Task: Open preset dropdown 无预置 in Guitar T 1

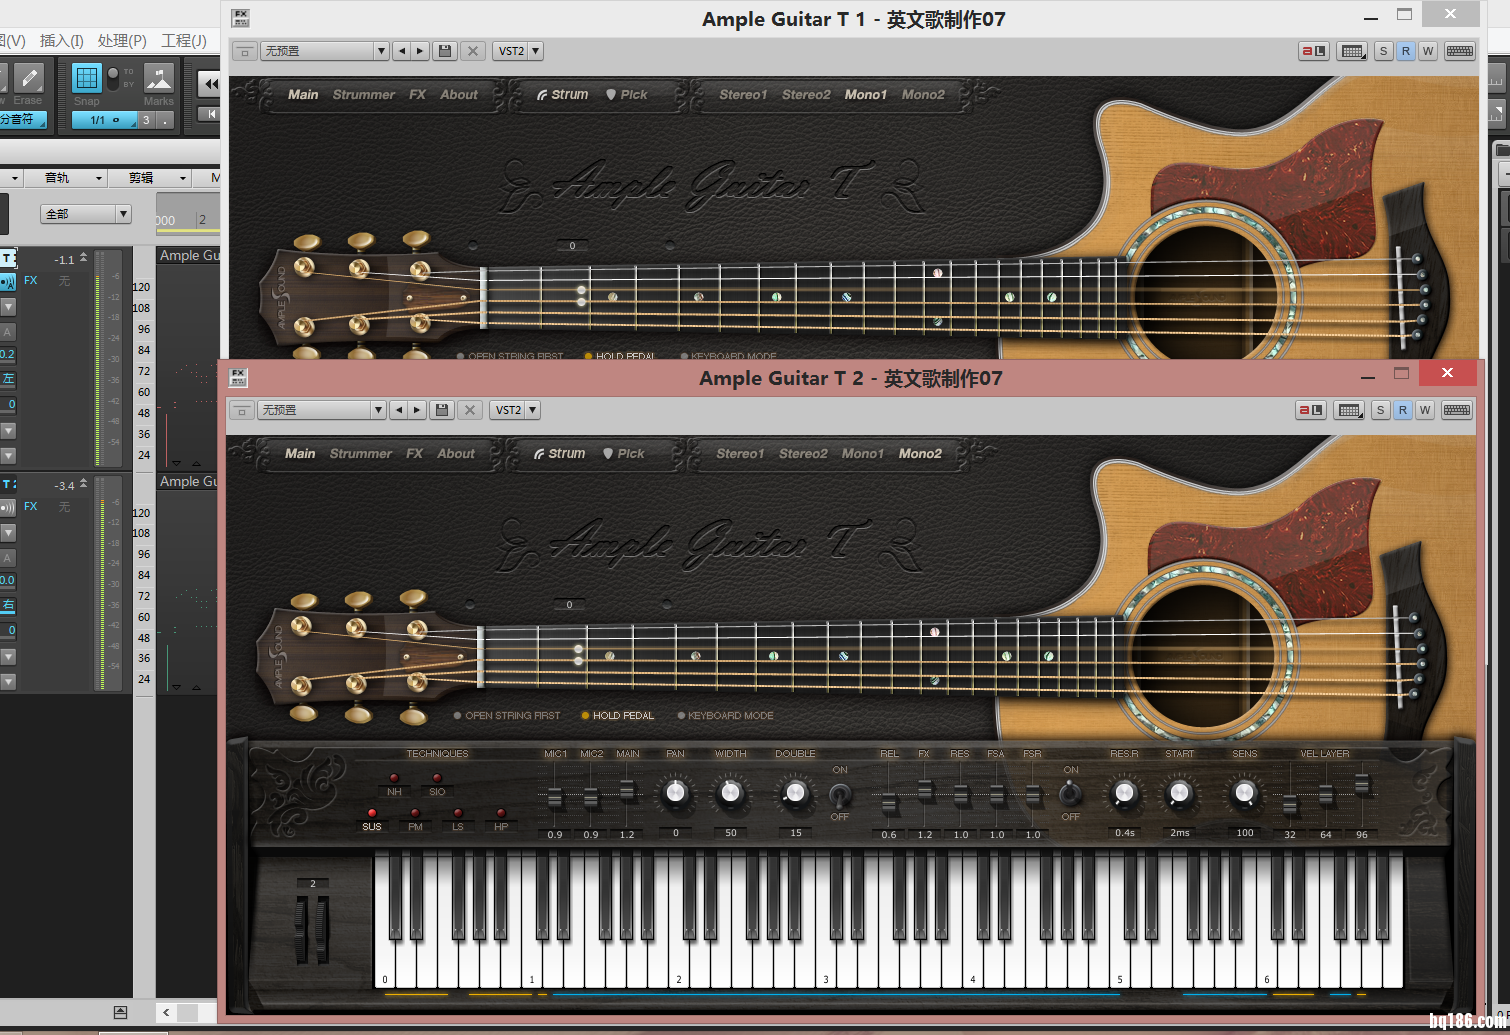Action: (324, 51)
